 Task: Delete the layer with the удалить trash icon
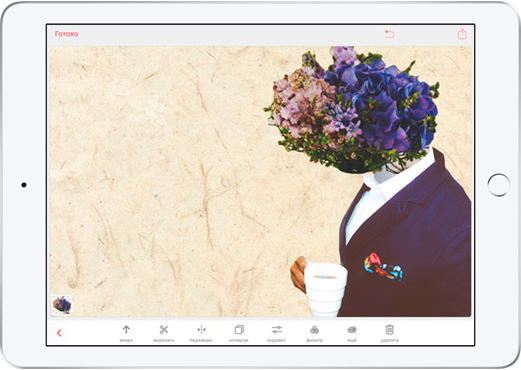point(390,333)
